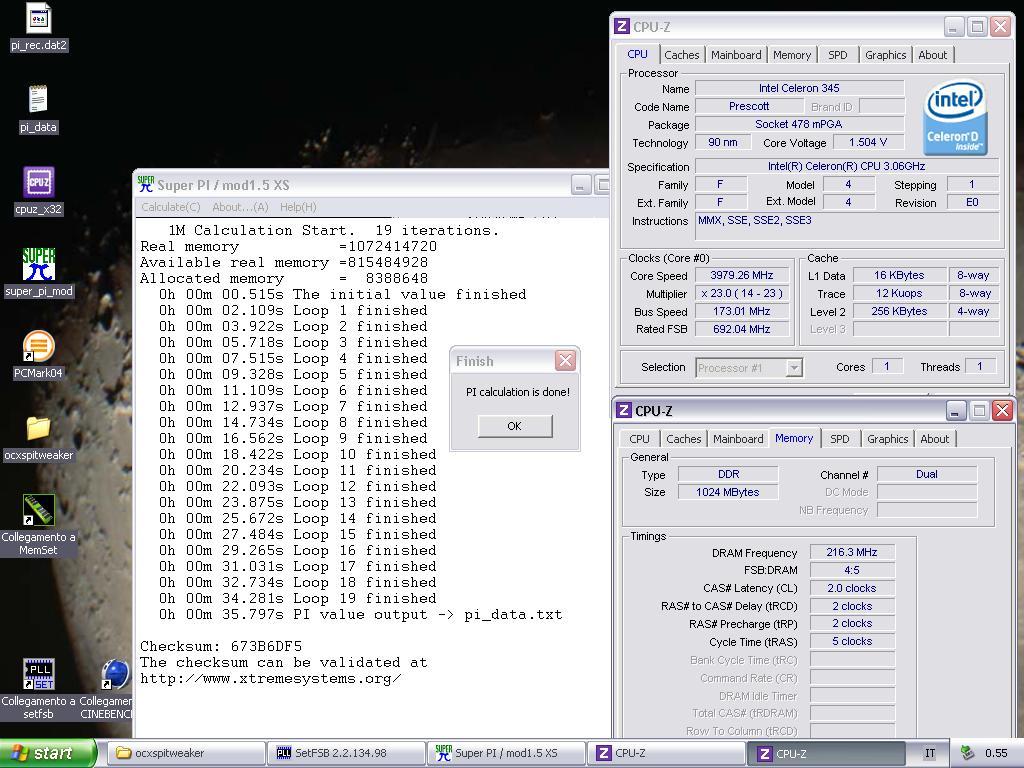Select the Collegamento a MemSet shortcut icon
The image size is (1024, 768).
pos(39,510)
